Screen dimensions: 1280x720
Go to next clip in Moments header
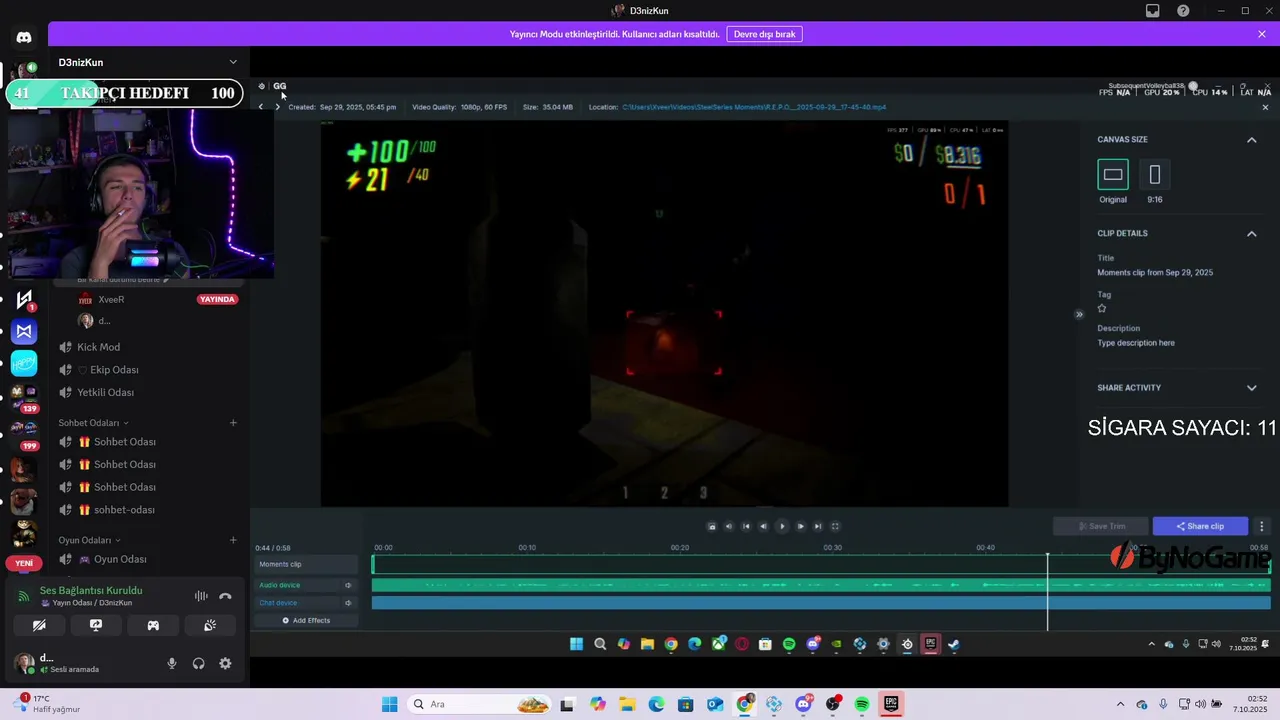277,107
